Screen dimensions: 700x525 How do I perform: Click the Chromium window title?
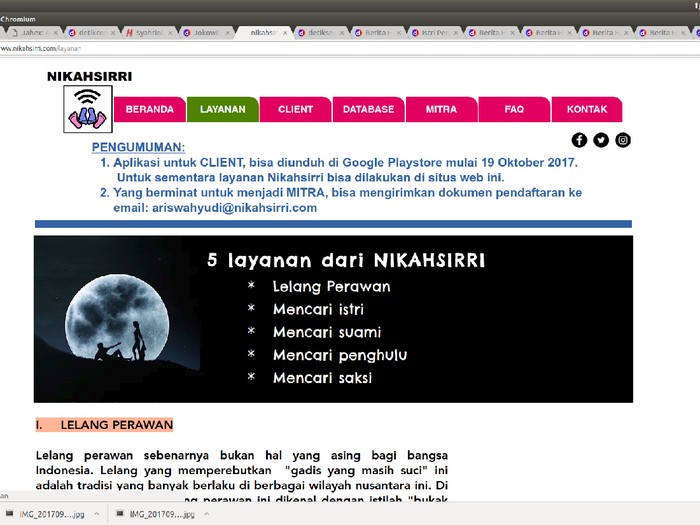tap(18, 19)
